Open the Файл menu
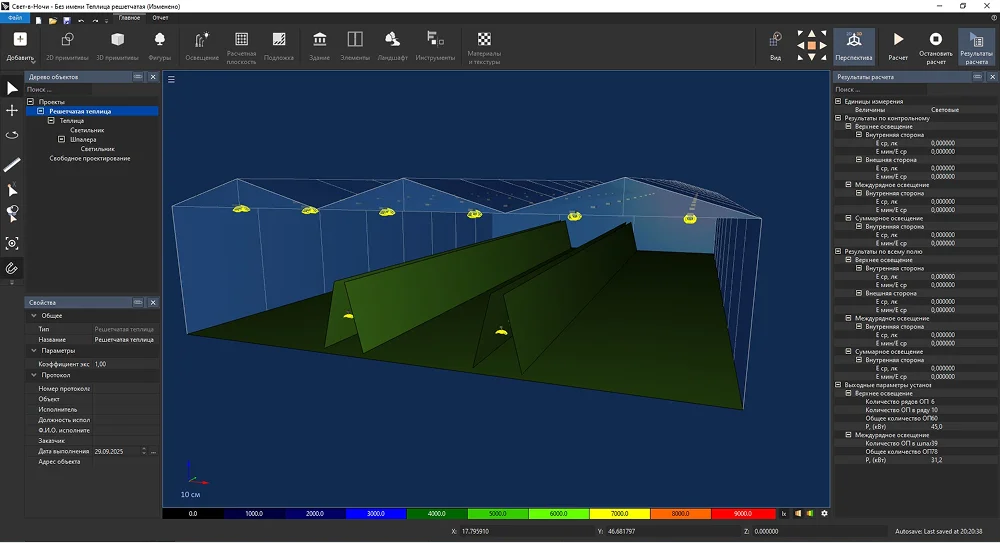 click(x=15, y=18)
